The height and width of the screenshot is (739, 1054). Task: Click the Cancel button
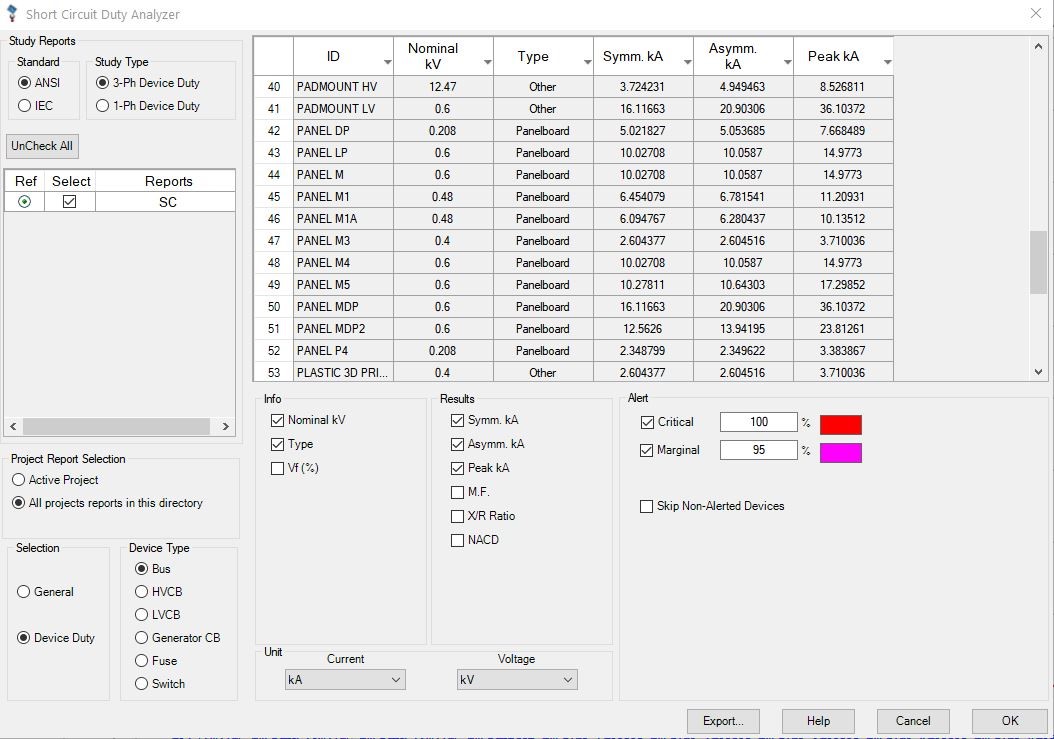913,721
